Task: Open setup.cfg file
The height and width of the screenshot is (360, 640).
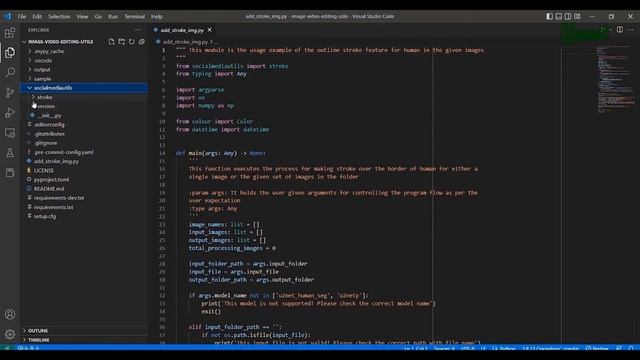Action: pyautogui.click(x=84, y=216)
